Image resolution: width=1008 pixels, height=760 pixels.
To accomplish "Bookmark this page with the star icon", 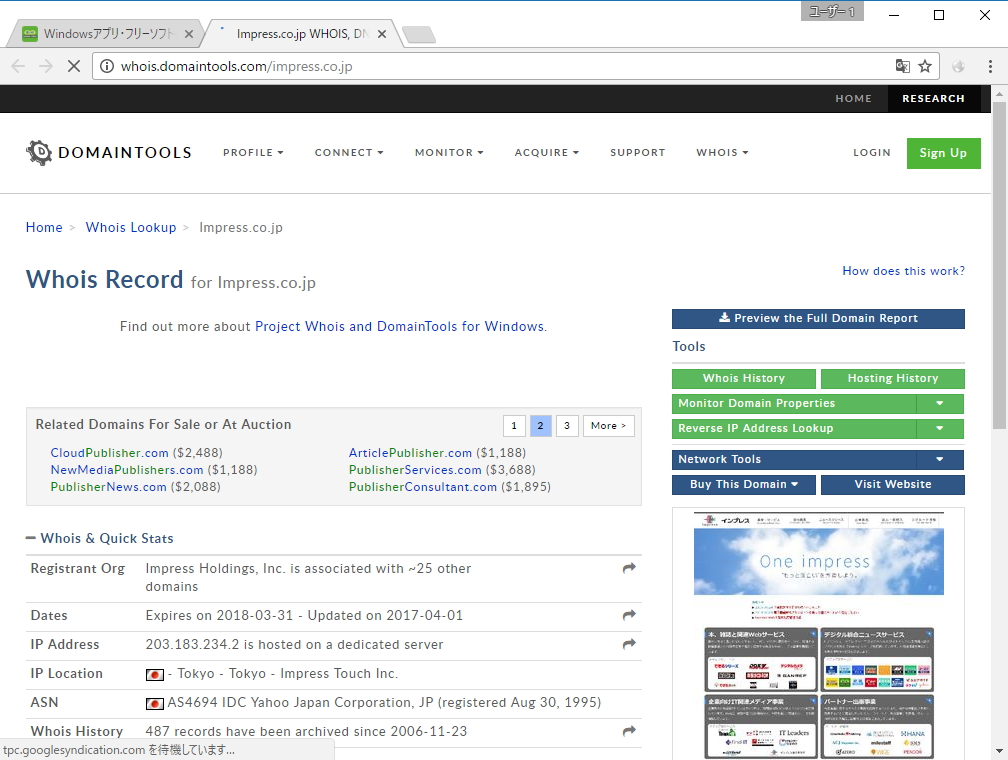I will click(x=925, y=66).
